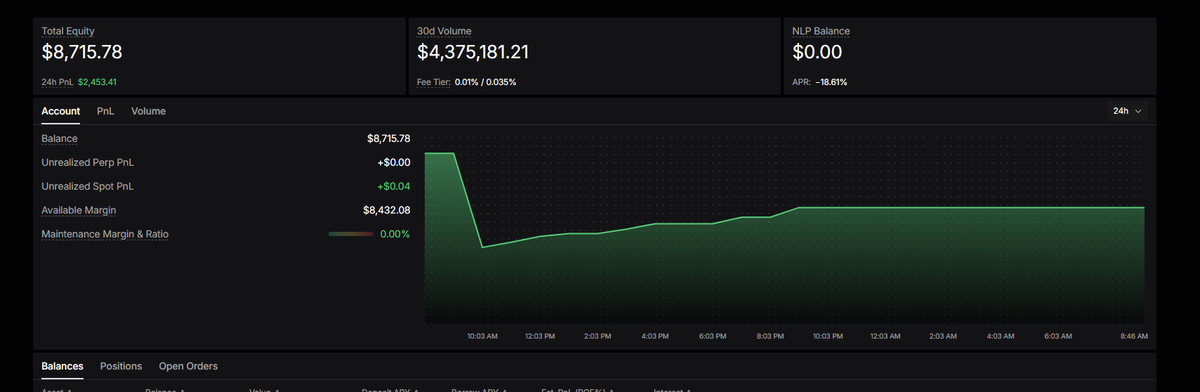Click the 4:03 AM chart axis label
The image size is (1200, 392).
(1001, 336)
